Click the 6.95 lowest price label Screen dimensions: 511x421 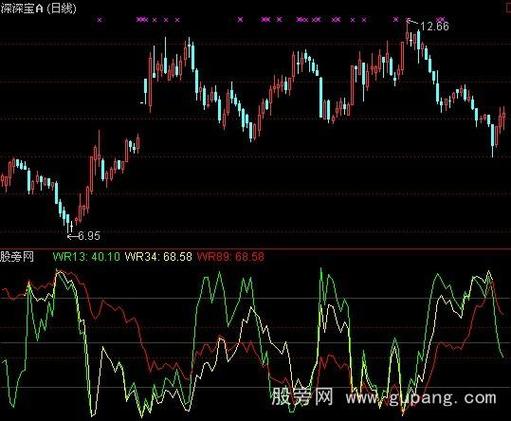(89, 236)
